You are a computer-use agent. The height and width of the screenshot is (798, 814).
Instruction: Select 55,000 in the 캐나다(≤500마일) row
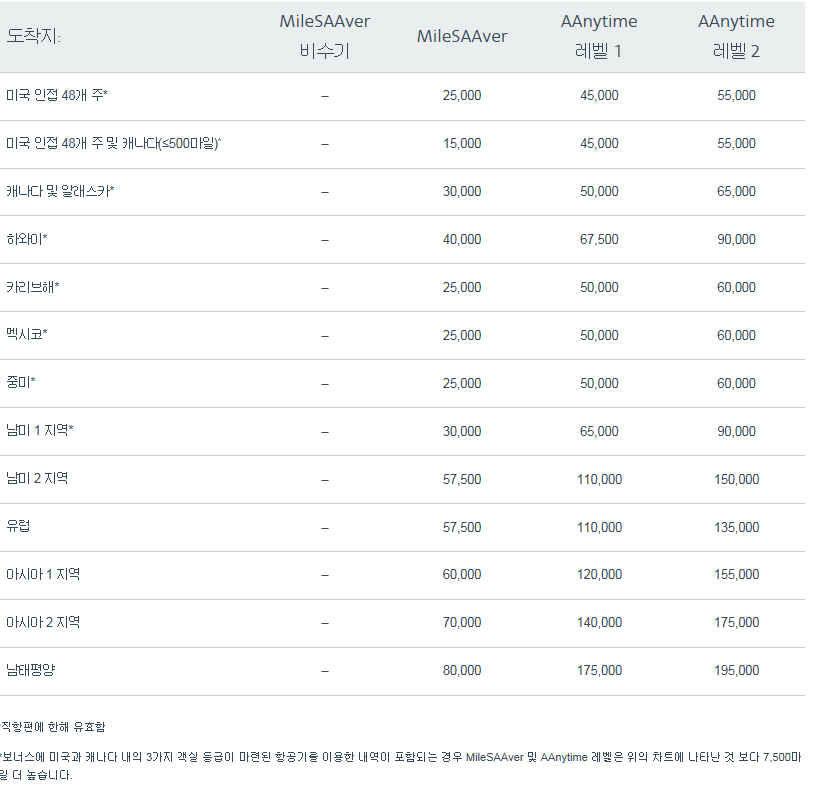tap(736, 143)
